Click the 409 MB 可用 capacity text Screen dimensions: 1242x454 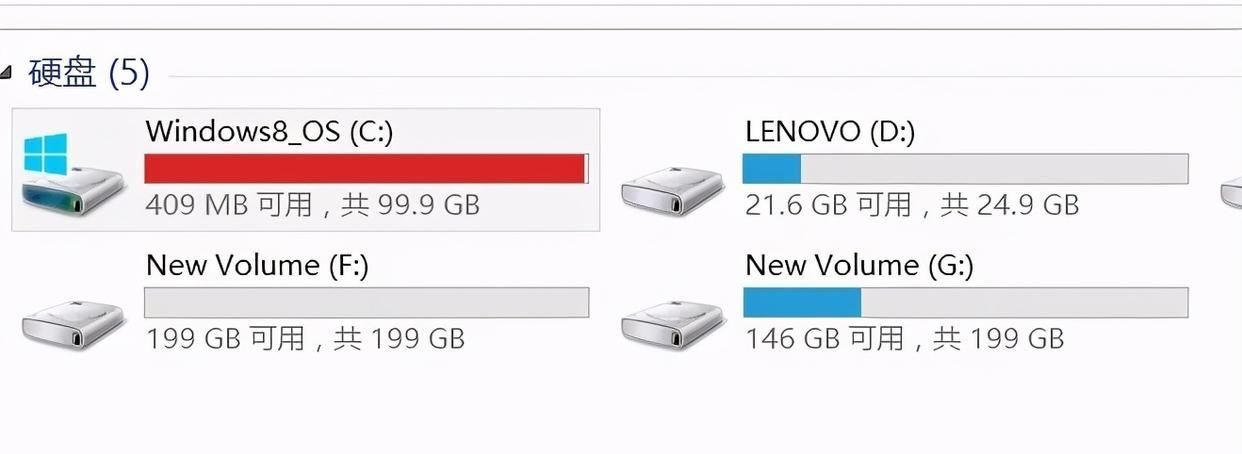pyautogui.click(x=229, y=205)
